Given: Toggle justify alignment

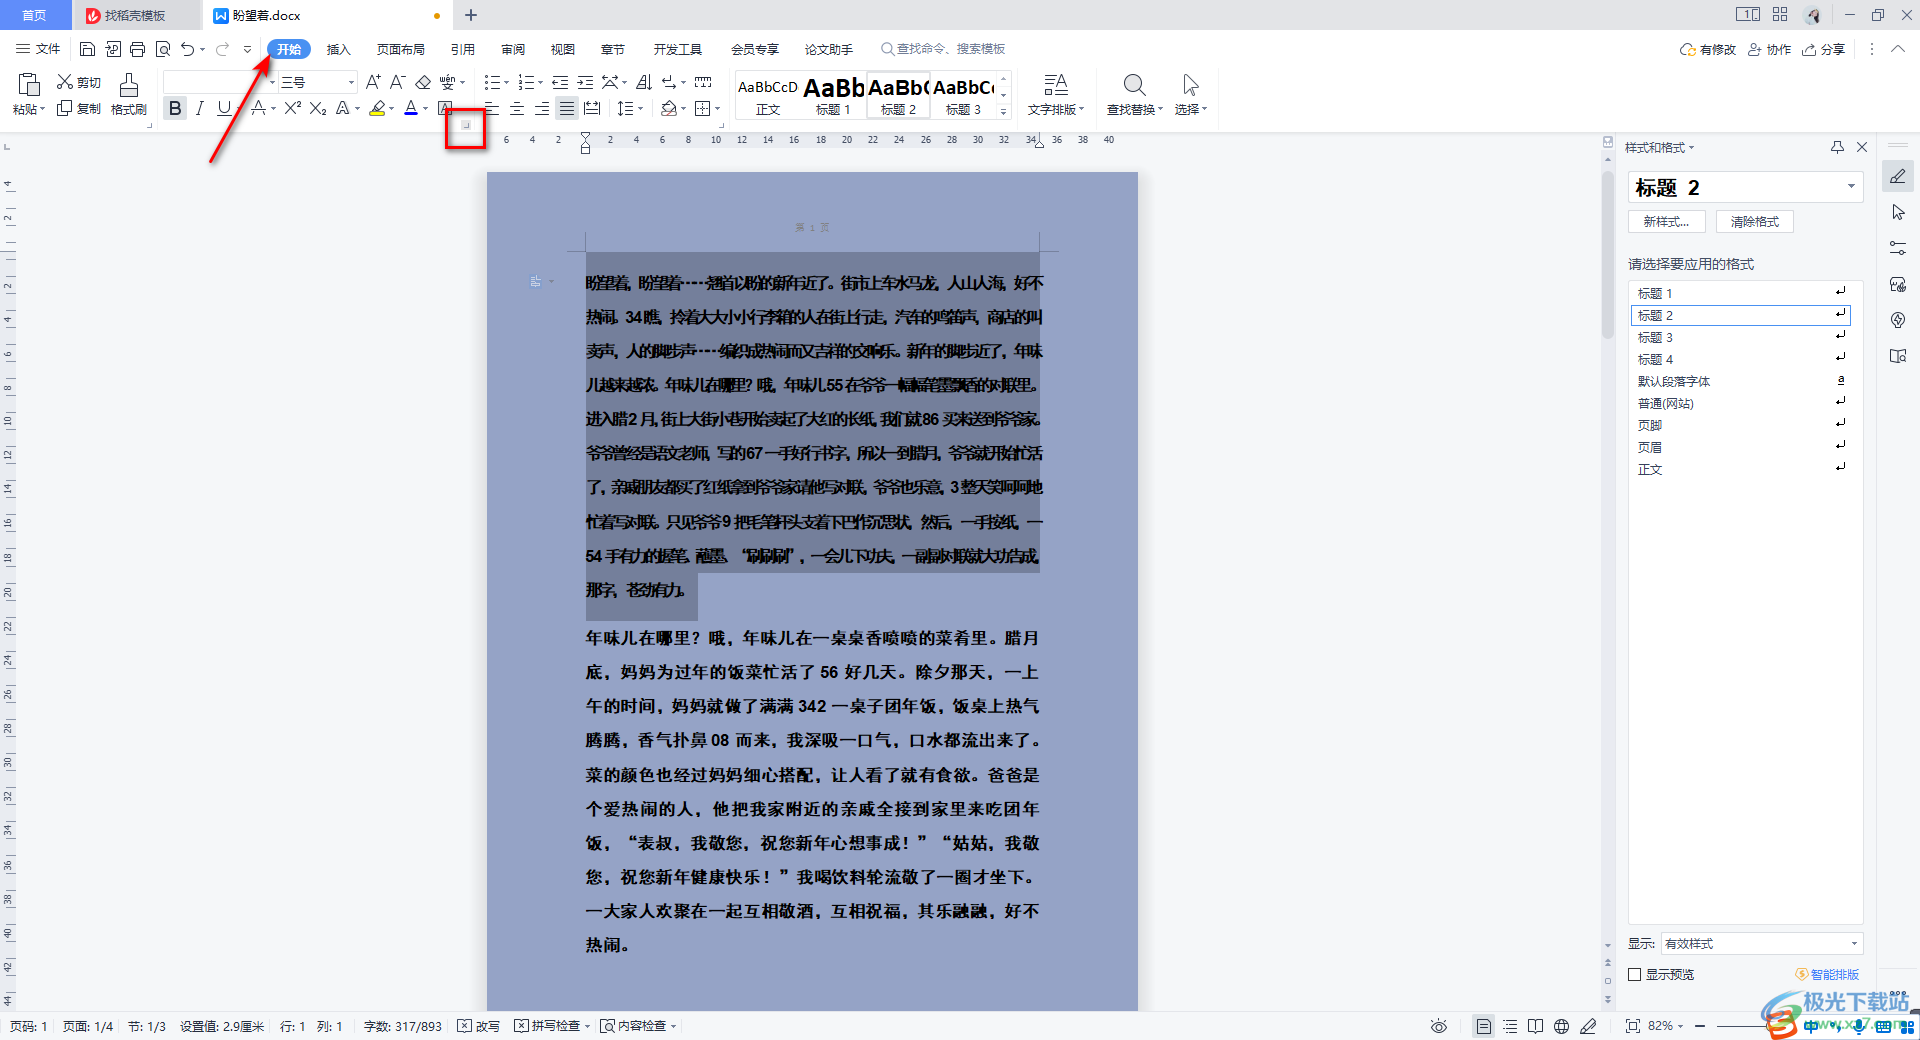Looking at the screenshot, I should point(567,108).
